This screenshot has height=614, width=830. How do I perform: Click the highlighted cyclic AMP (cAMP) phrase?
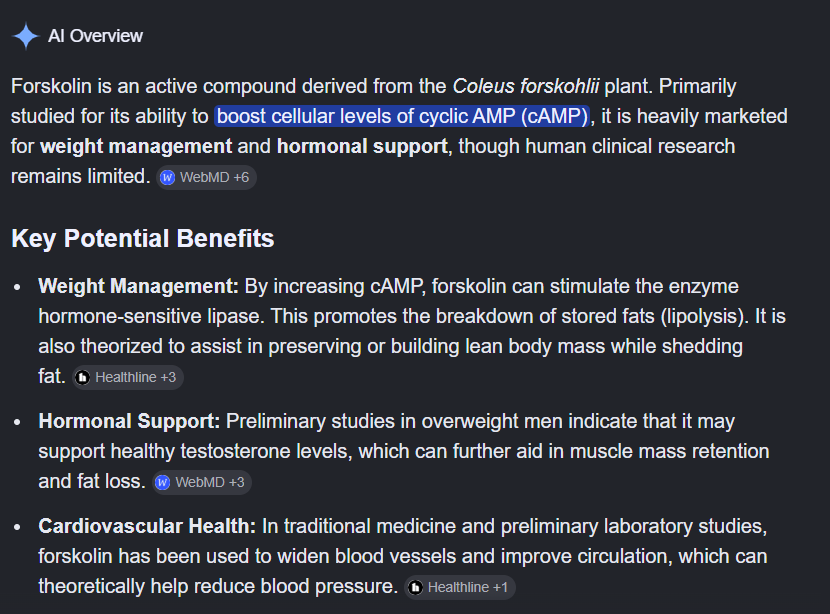[x=402, y=116]
